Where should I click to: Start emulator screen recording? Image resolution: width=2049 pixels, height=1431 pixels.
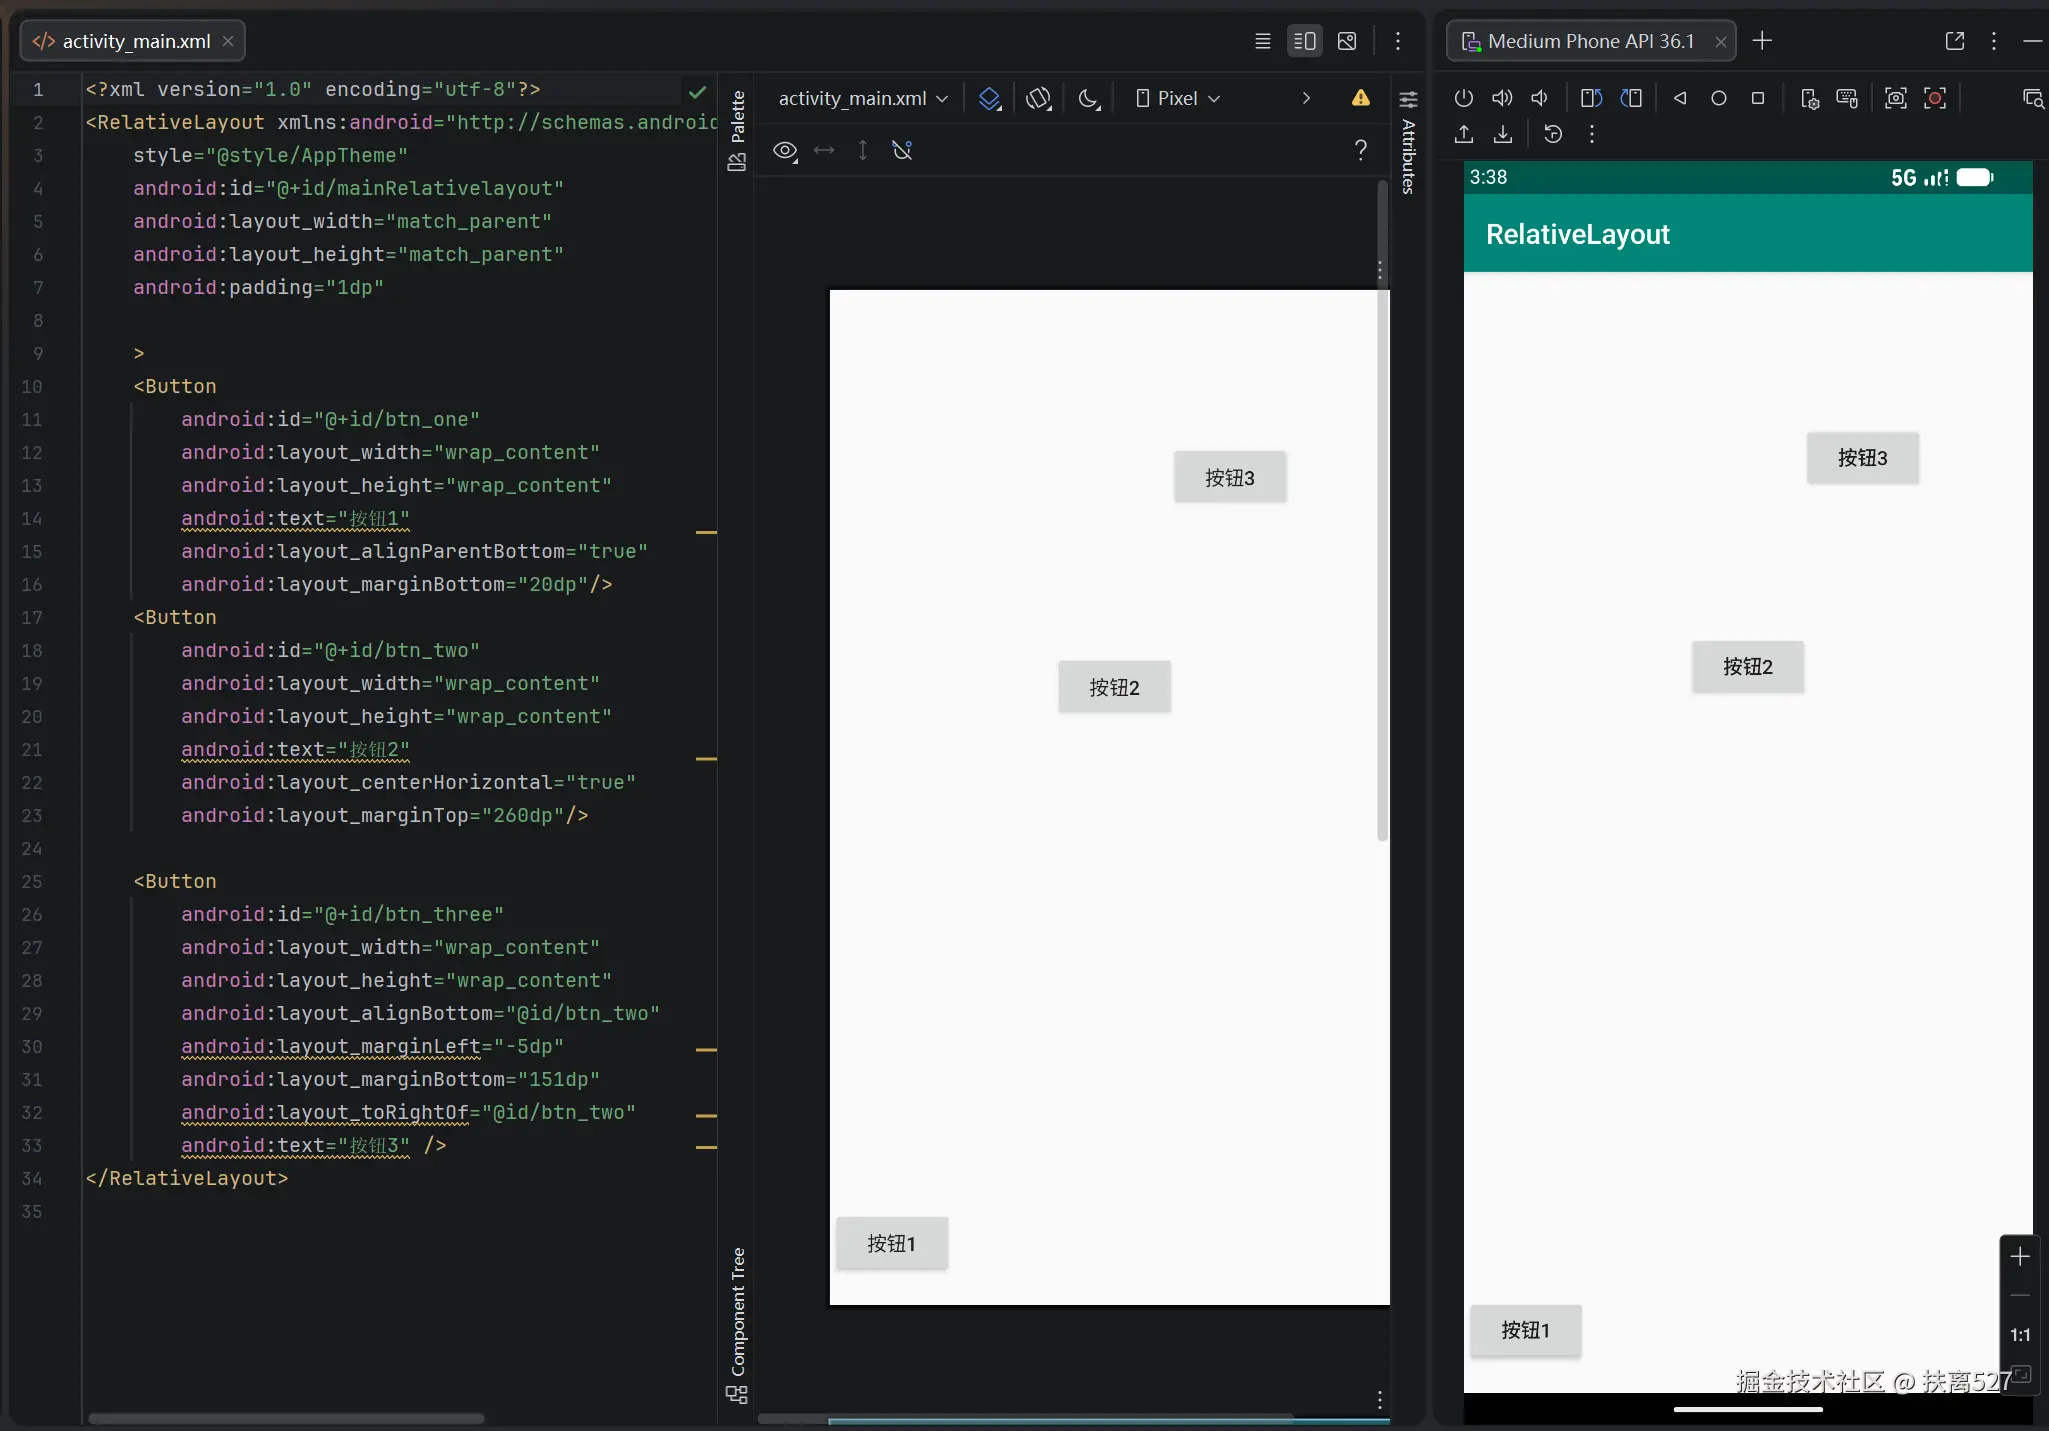(x=1935, y=98)
